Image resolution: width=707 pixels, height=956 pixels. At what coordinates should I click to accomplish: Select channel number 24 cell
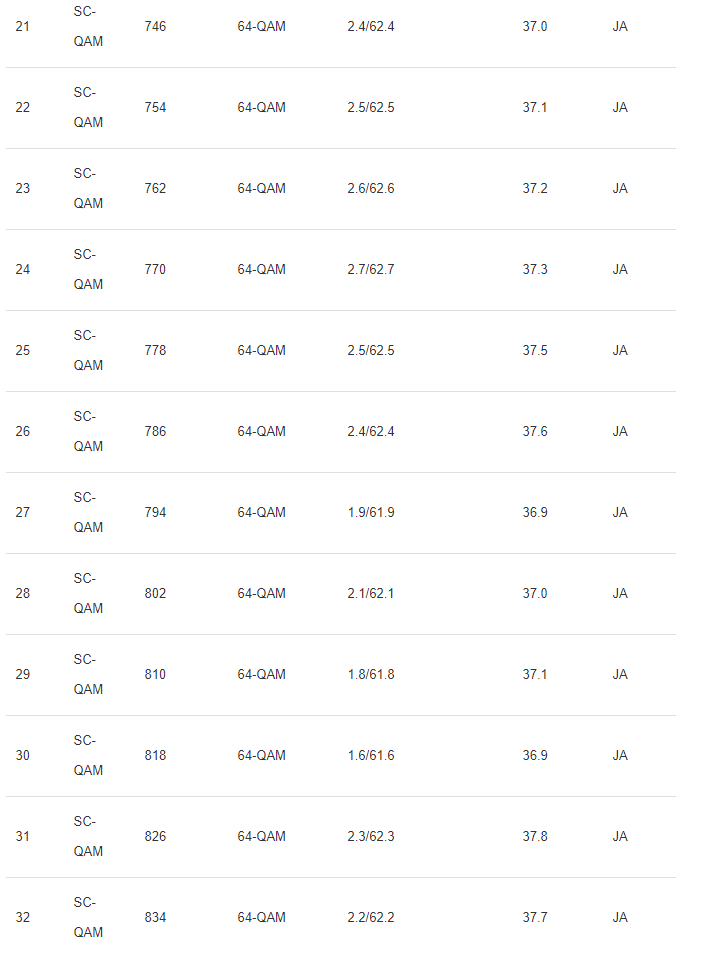click(x=23, y=269)
